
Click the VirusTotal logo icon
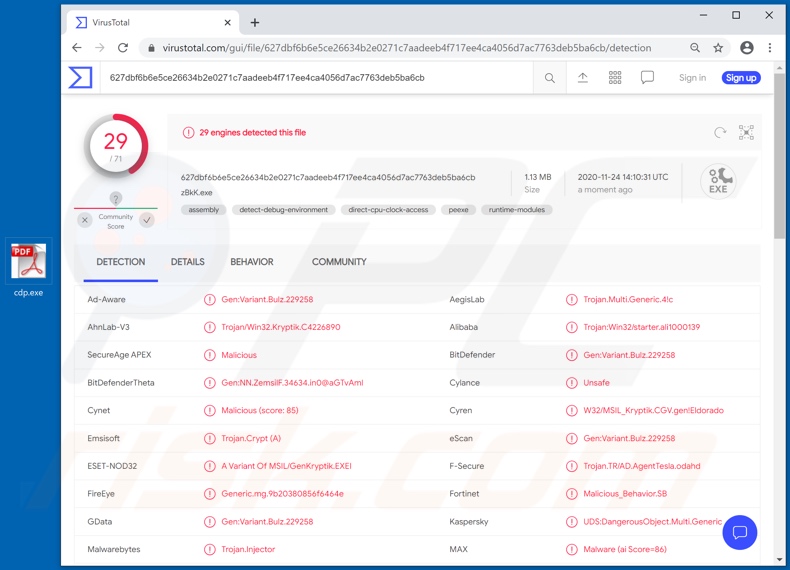pyautogui.click(x=81, y=78)
